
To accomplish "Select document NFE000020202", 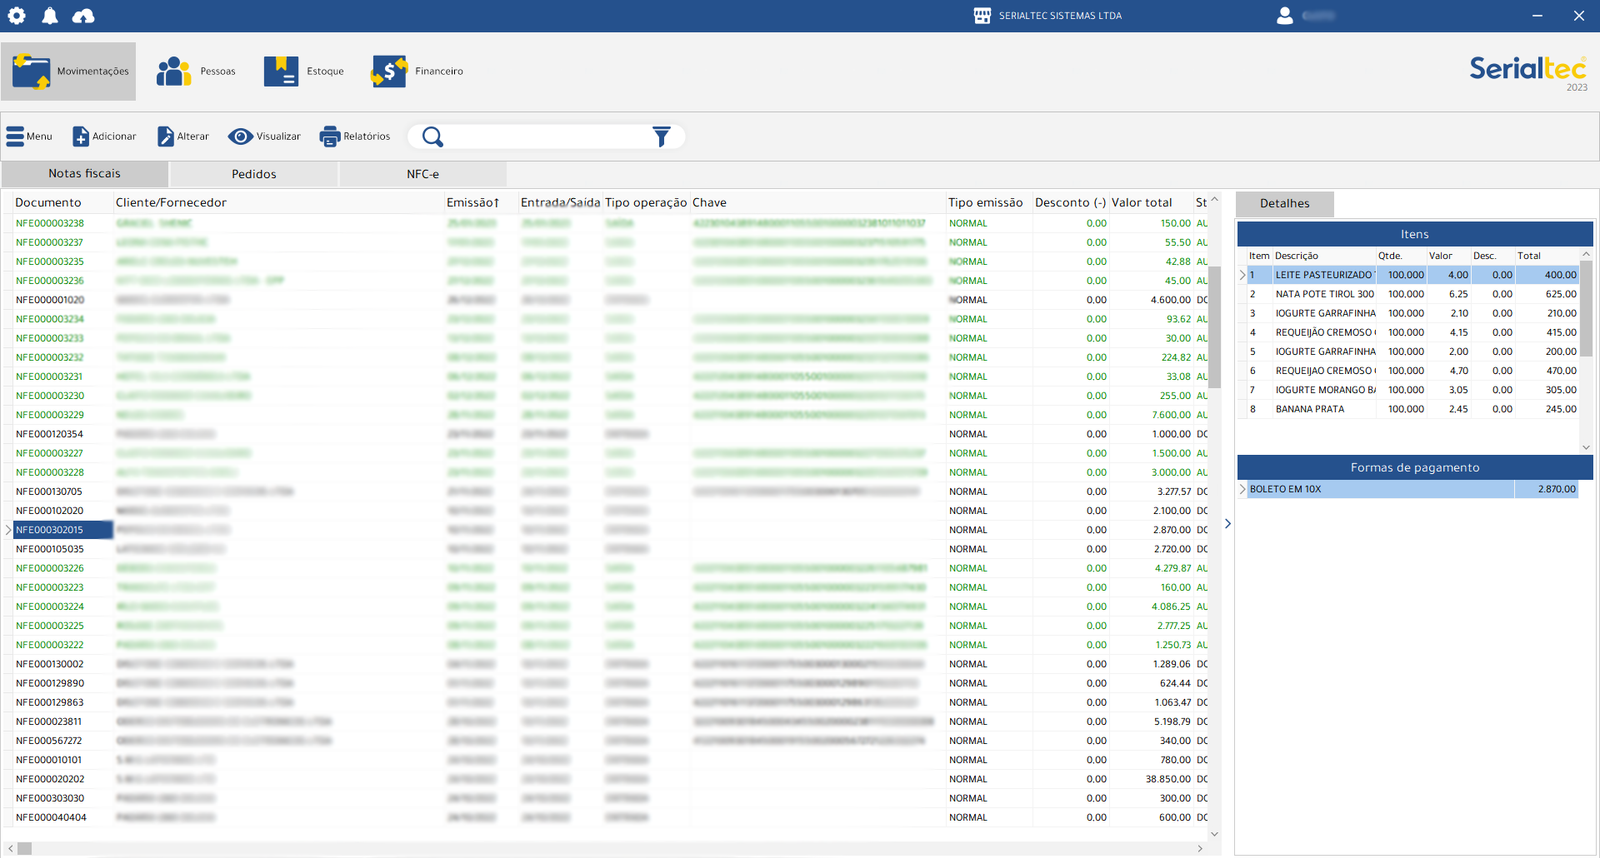I will [x=50, y=779].
